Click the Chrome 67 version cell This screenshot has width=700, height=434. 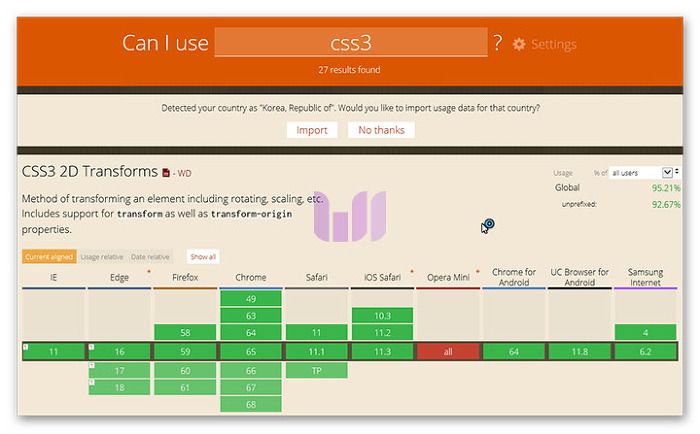coord(251,387)
